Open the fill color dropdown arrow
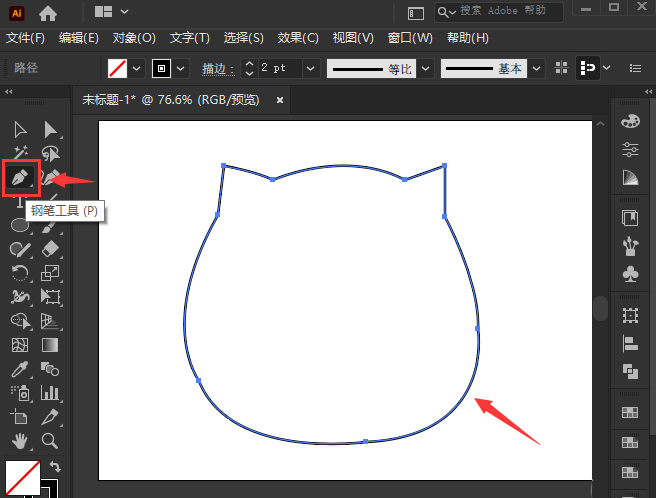 coord(138,68)
